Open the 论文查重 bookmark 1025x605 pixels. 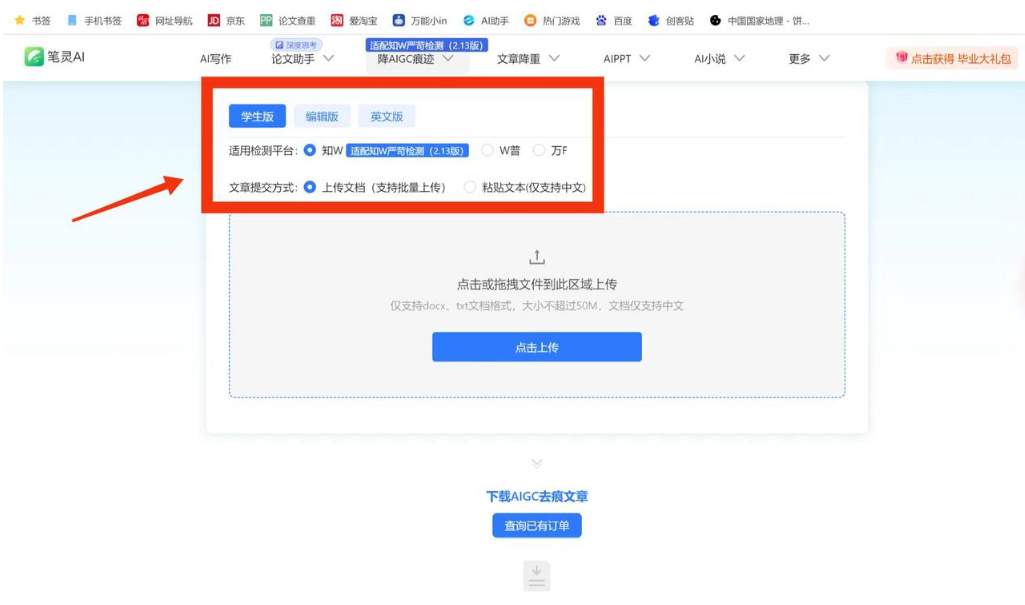tap(288, 20)
